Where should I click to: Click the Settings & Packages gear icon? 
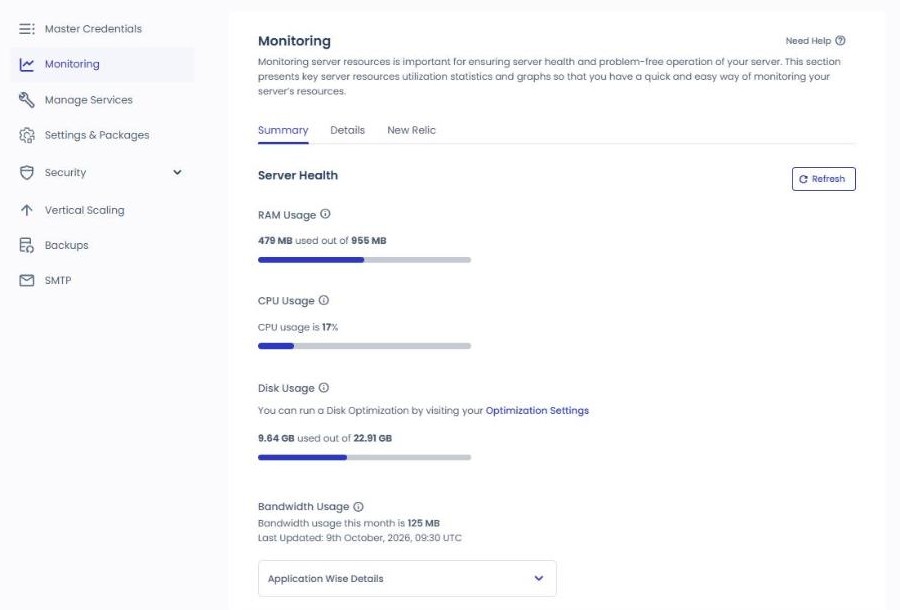pos(26,135)
